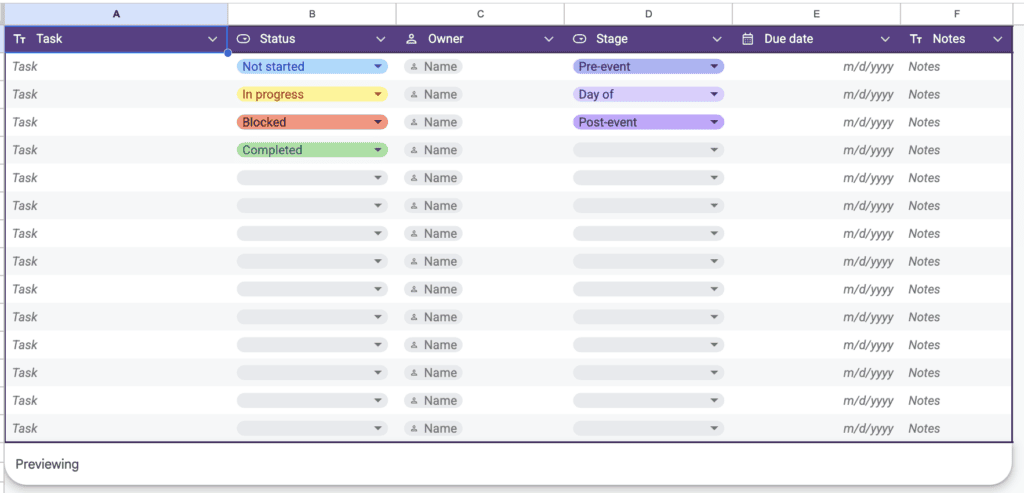This screenshot has height=493, width=1024.
Task: Click the text-type icon beside Task header
Action: 20,39
